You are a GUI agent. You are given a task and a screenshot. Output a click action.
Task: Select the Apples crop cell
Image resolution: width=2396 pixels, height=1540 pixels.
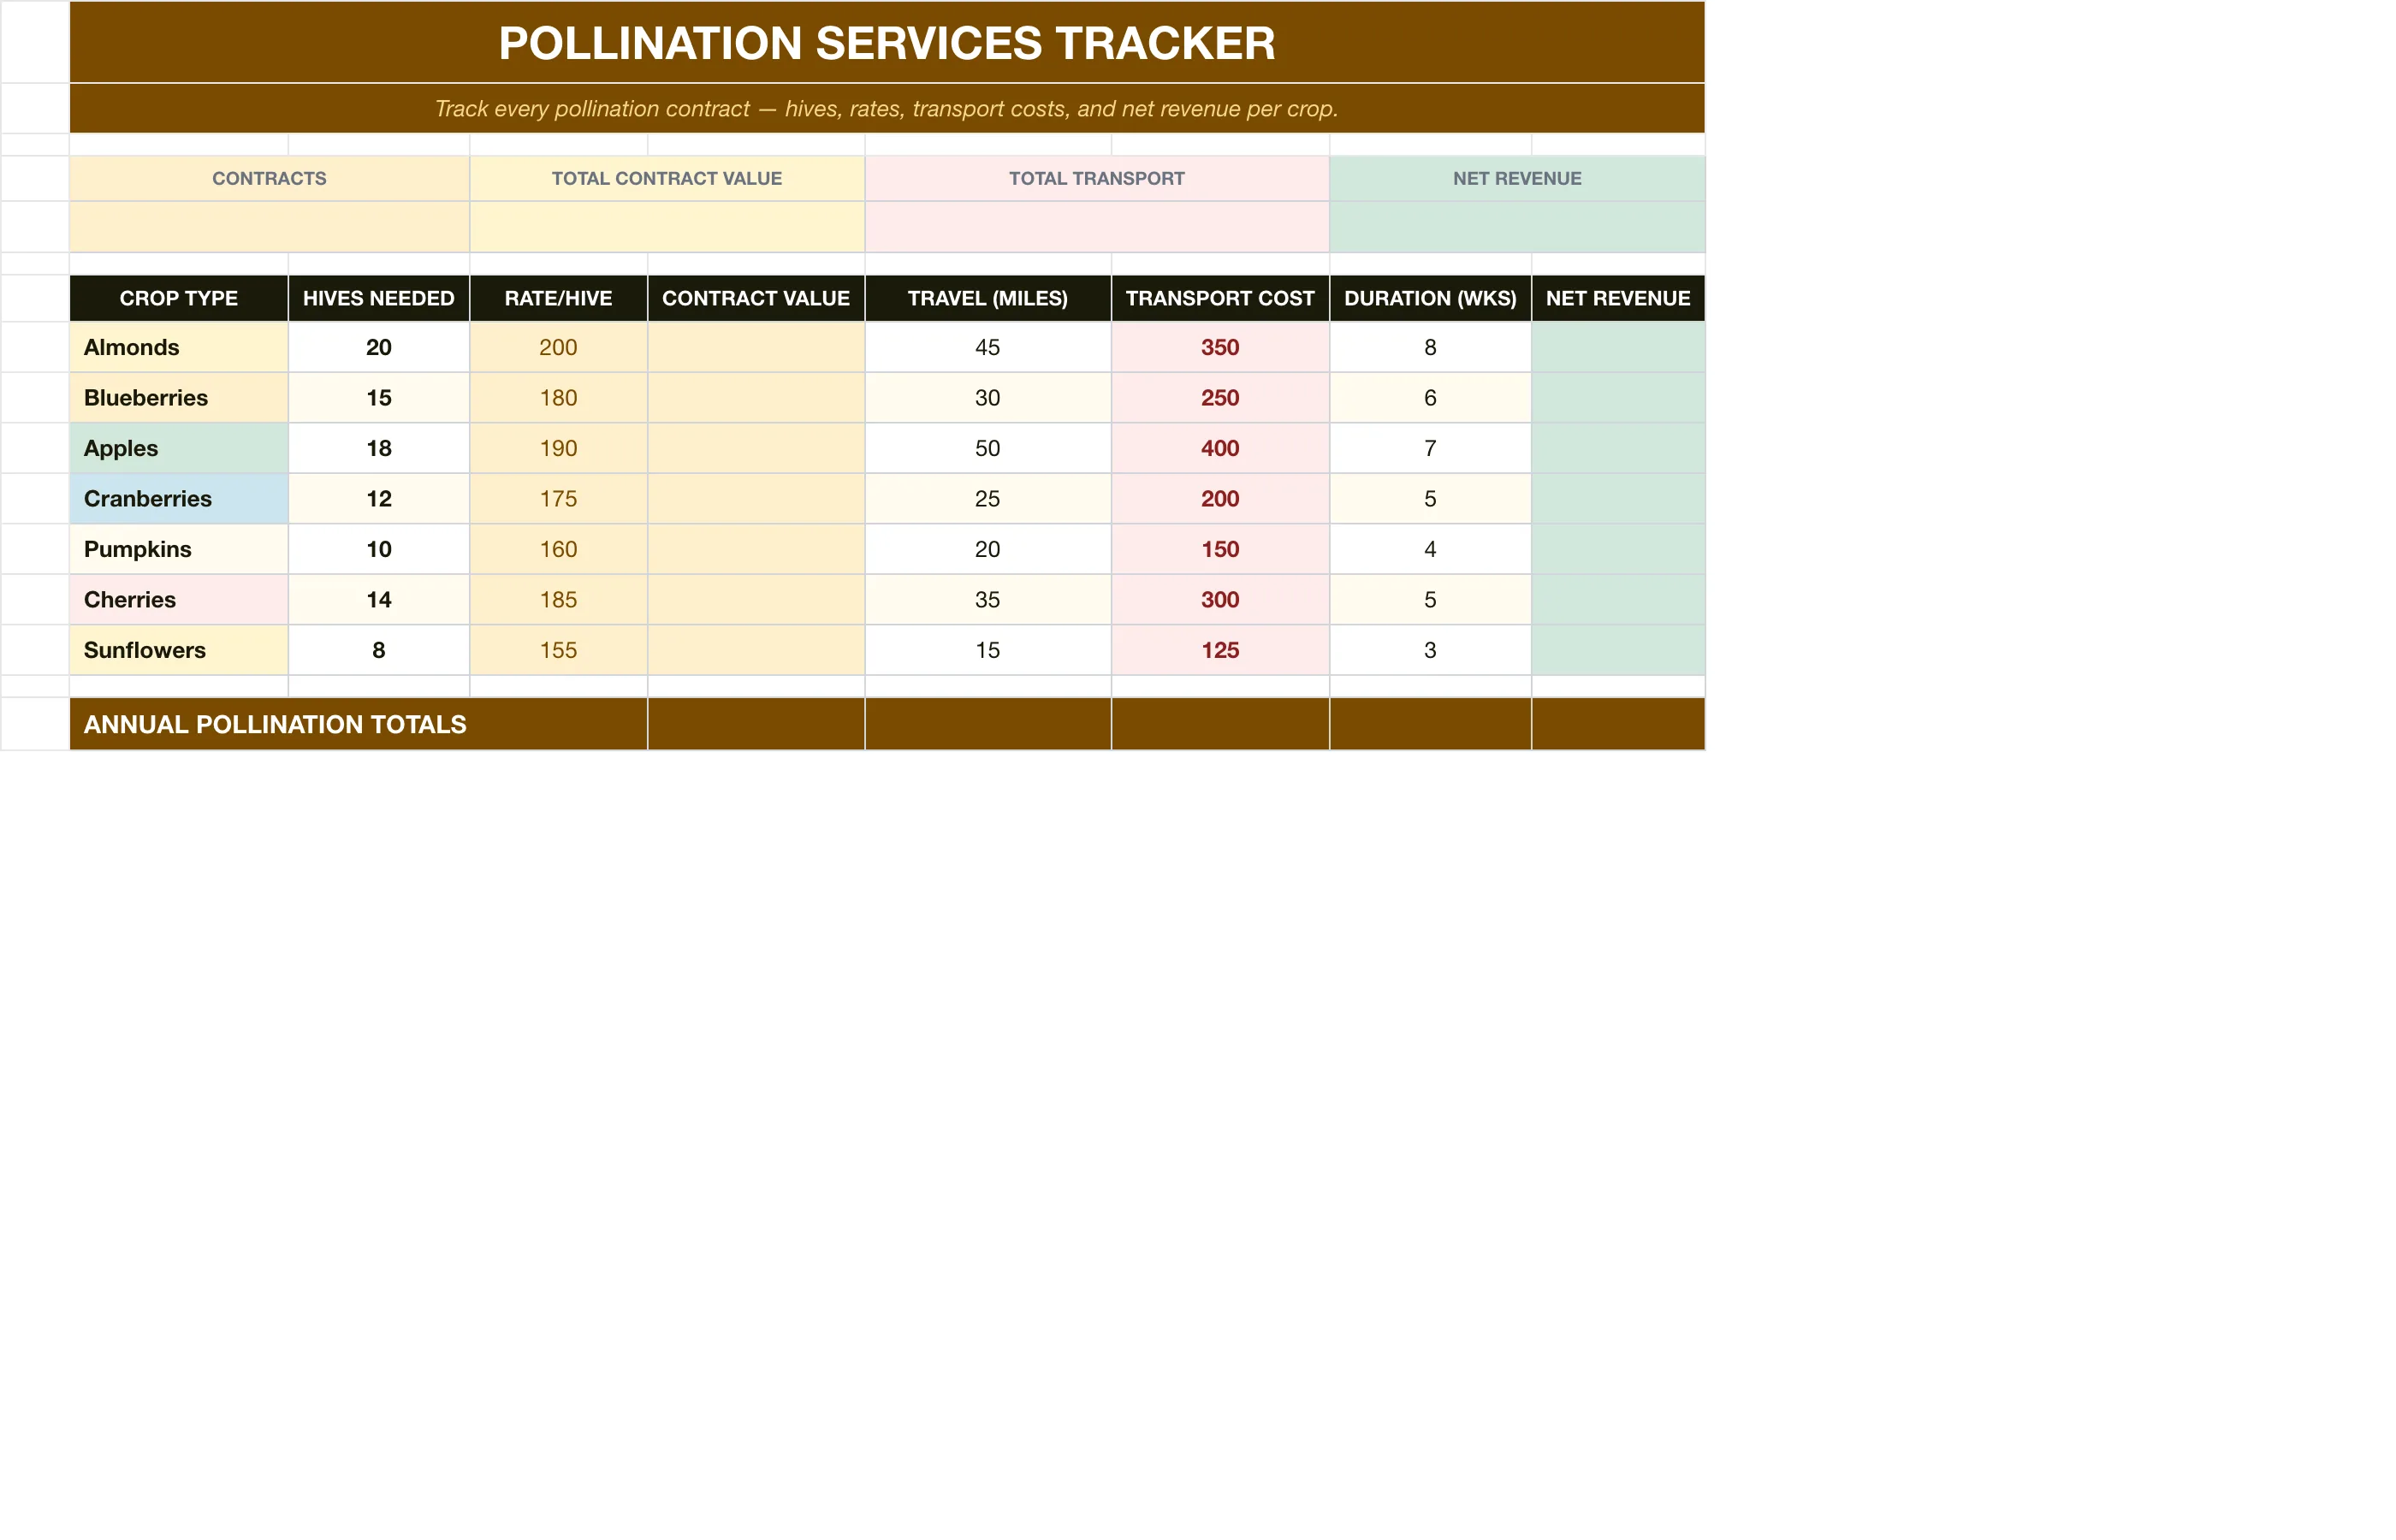(179, 448)
